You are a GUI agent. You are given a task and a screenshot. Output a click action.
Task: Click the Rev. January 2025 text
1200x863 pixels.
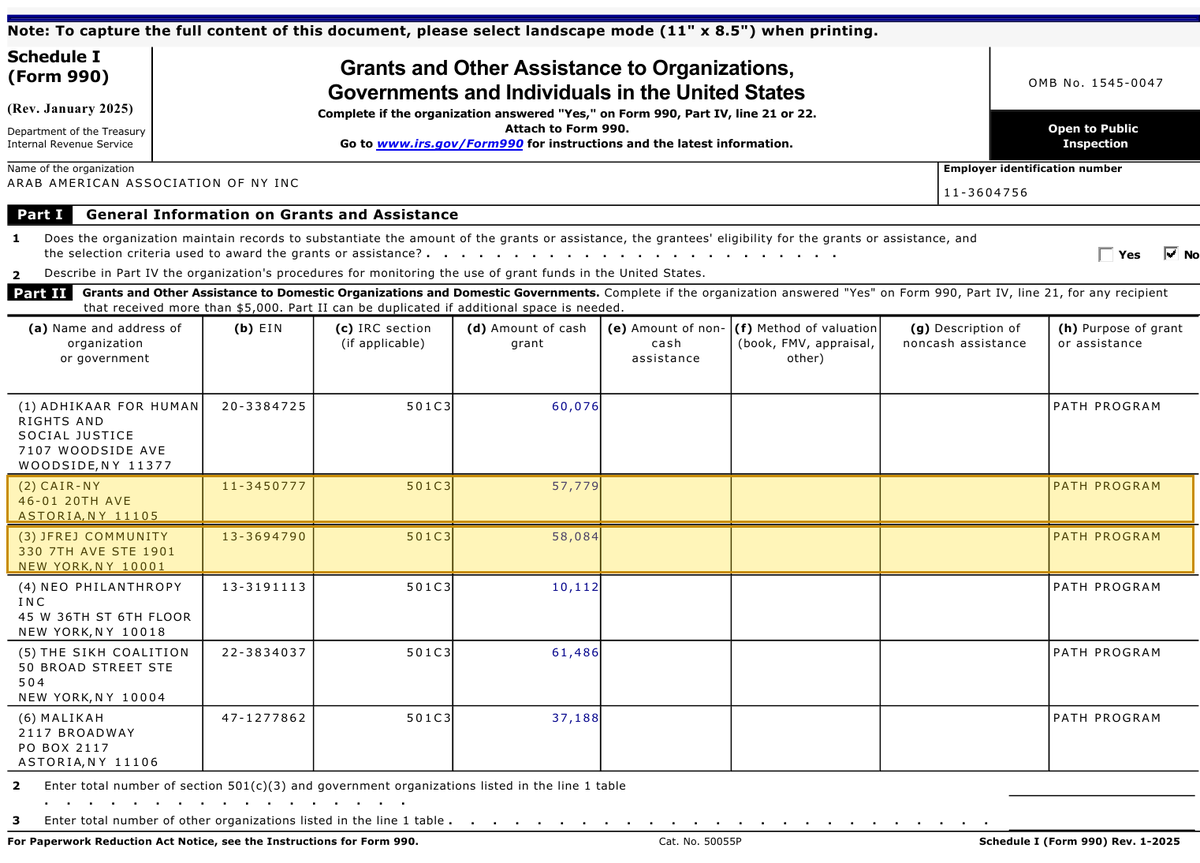click(x=70, y=108)
